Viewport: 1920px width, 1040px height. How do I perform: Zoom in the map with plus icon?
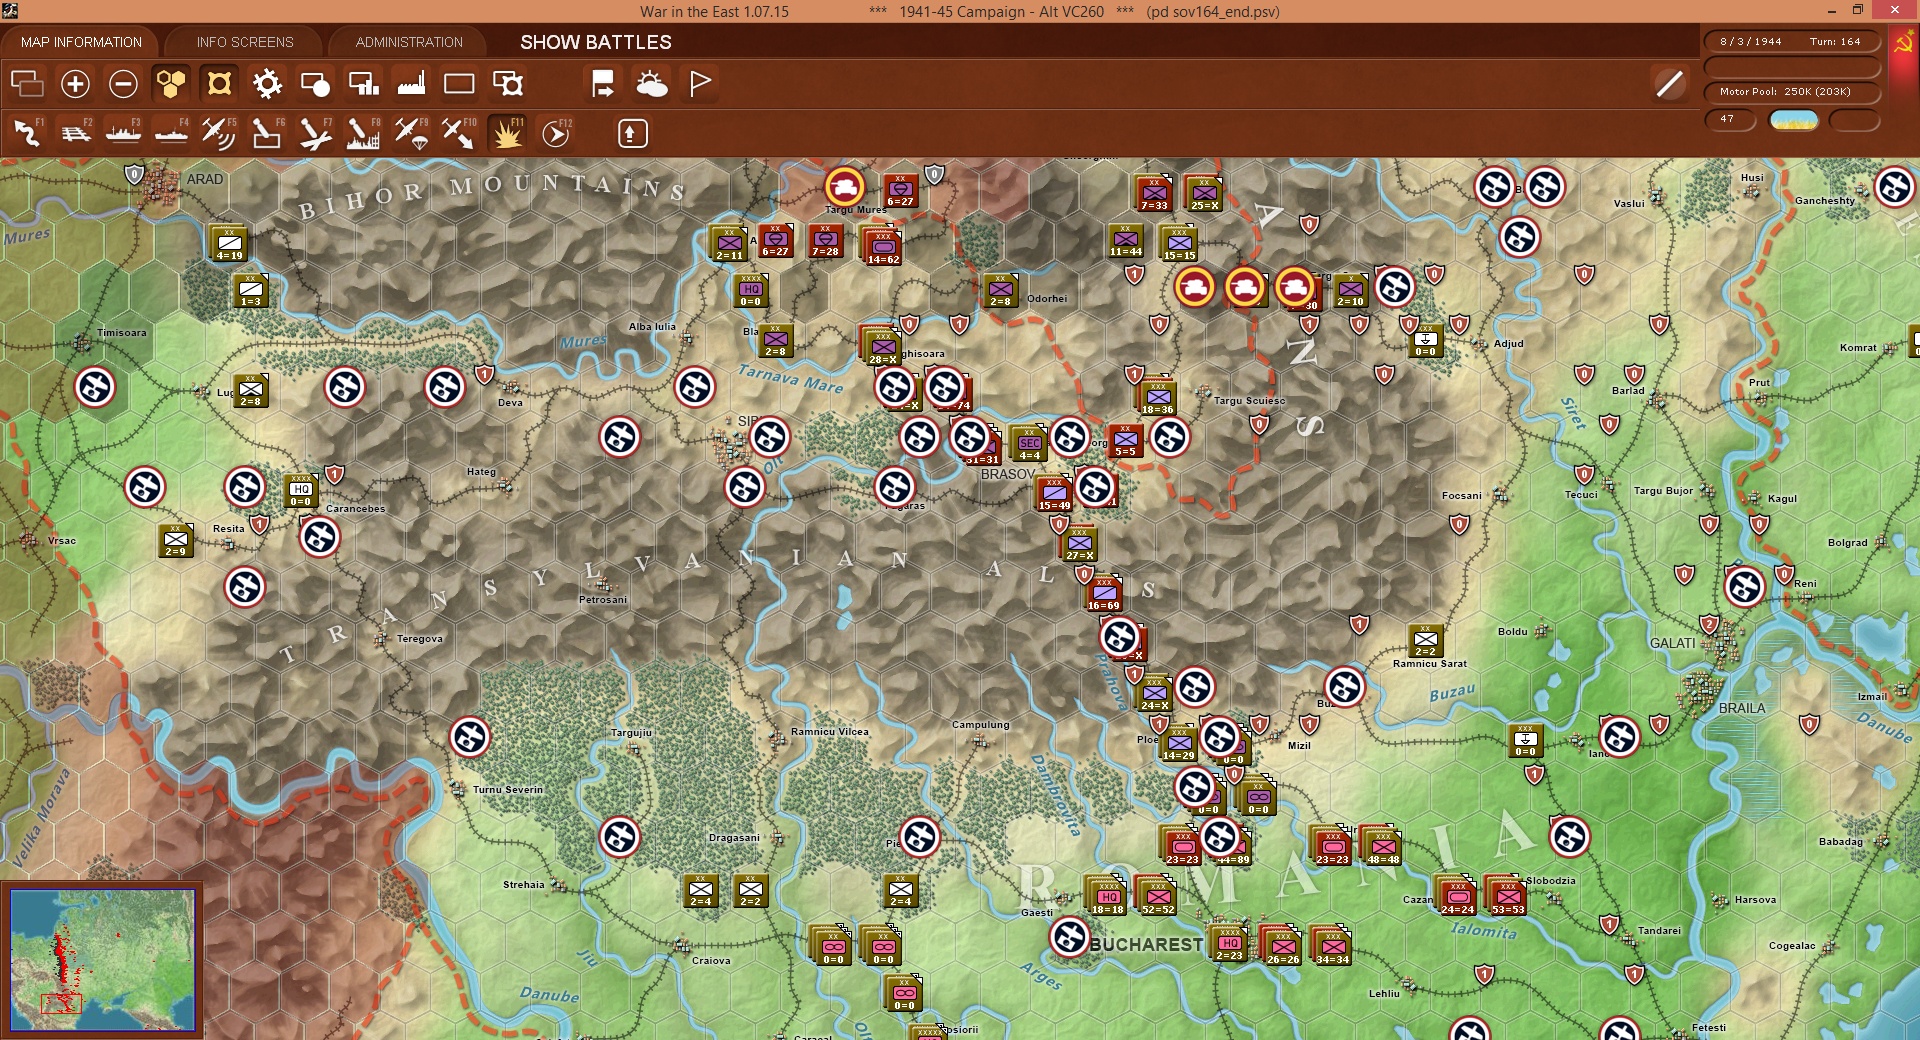(x=75, y=84)
